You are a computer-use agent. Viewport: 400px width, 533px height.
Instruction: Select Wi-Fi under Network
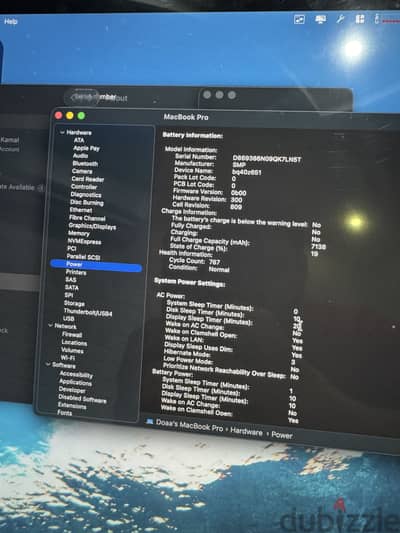tap(68, 358)
